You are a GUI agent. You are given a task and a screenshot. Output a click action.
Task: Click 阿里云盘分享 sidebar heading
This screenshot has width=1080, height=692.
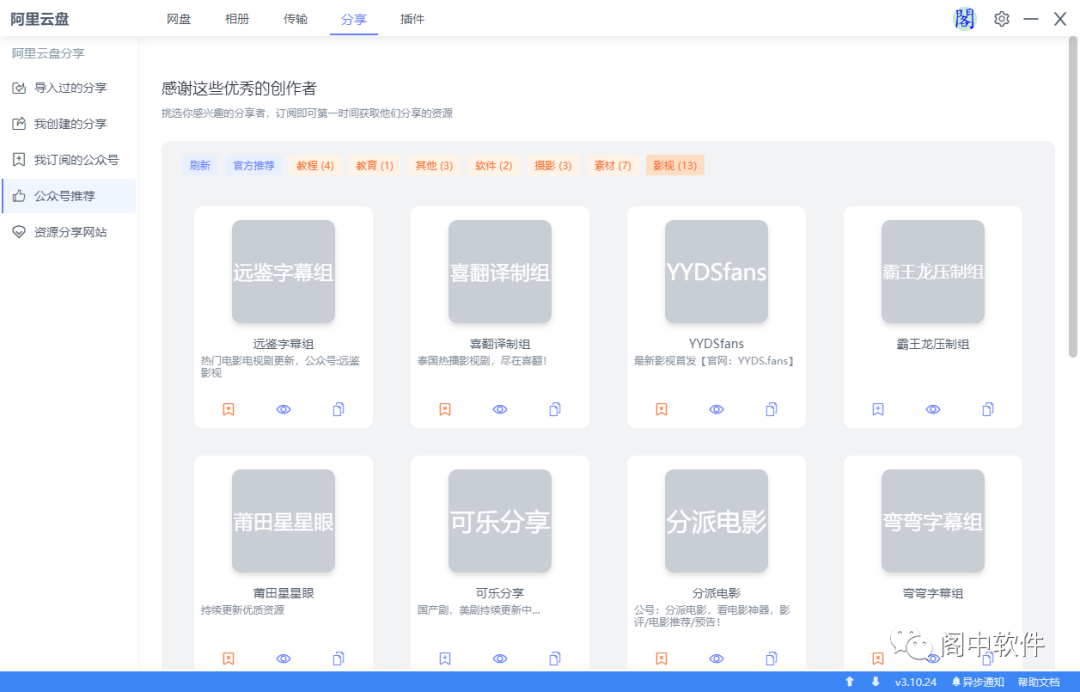[x=48, y=53]
